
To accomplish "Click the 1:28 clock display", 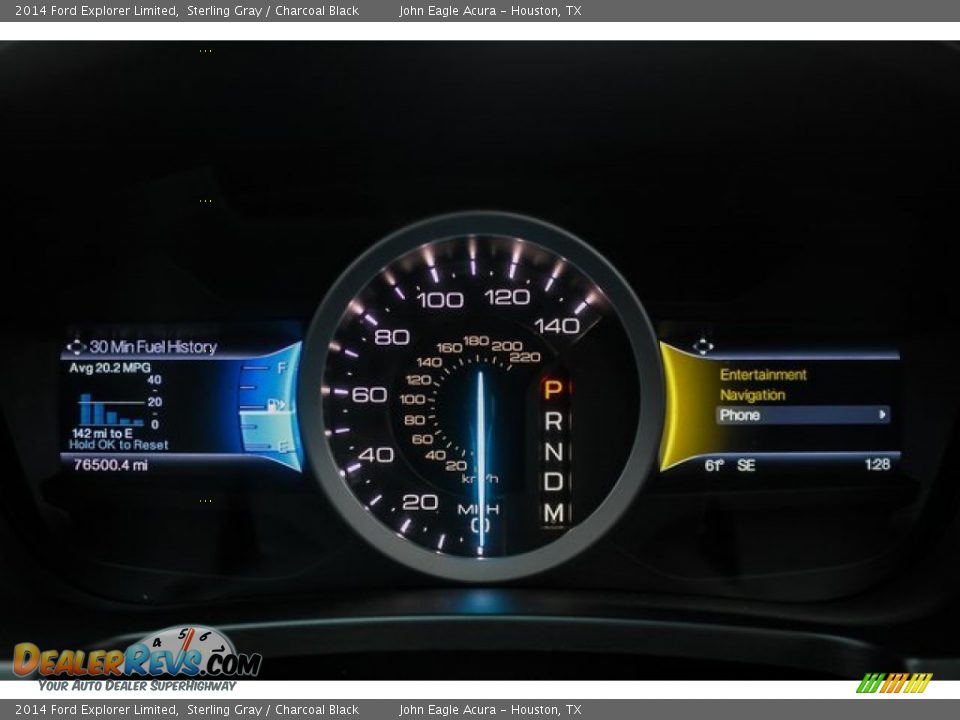I will pyautogui.click(x=877, y=464).
